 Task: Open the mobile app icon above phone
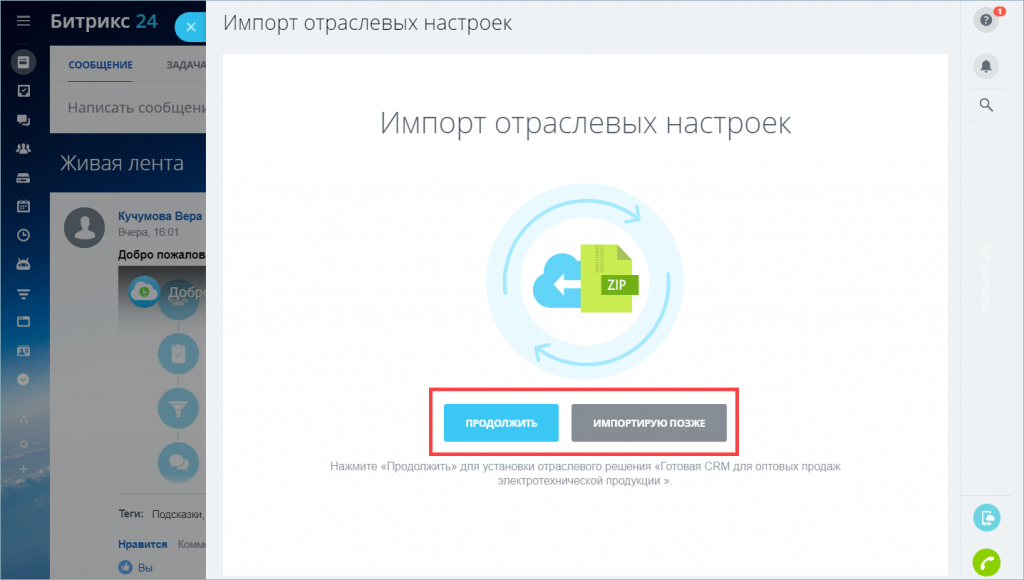[986, 518]
